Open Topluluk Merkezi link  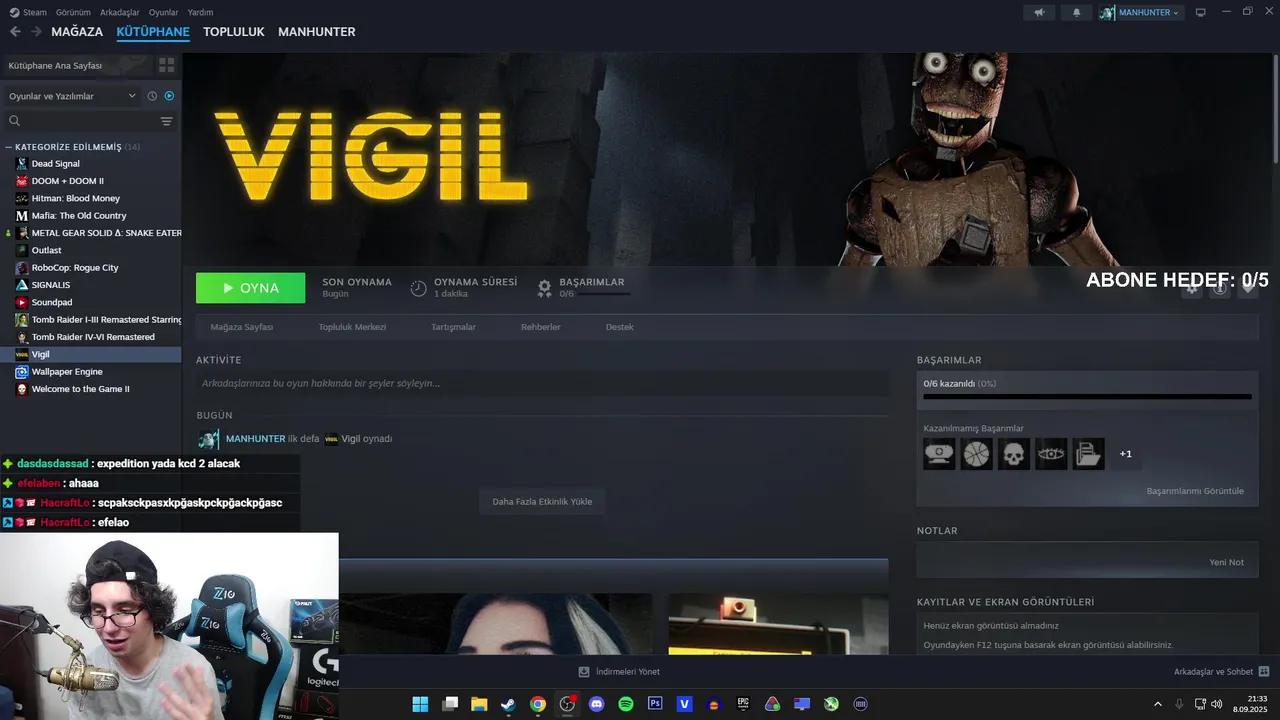click(x=352, y=327)
